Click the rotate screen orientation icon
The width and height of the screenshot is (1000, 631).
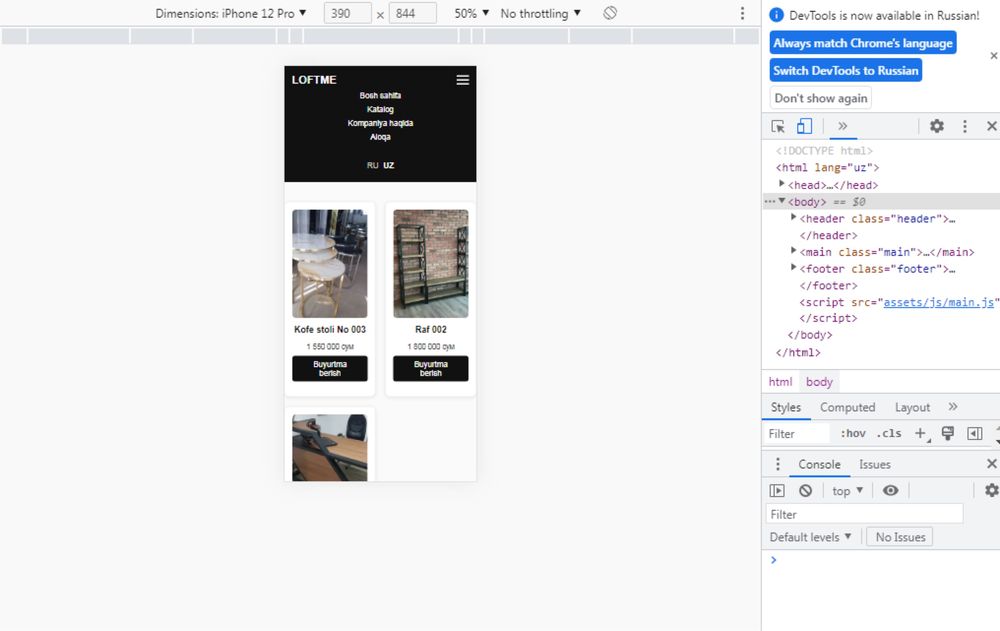click(x=610, y=14)
